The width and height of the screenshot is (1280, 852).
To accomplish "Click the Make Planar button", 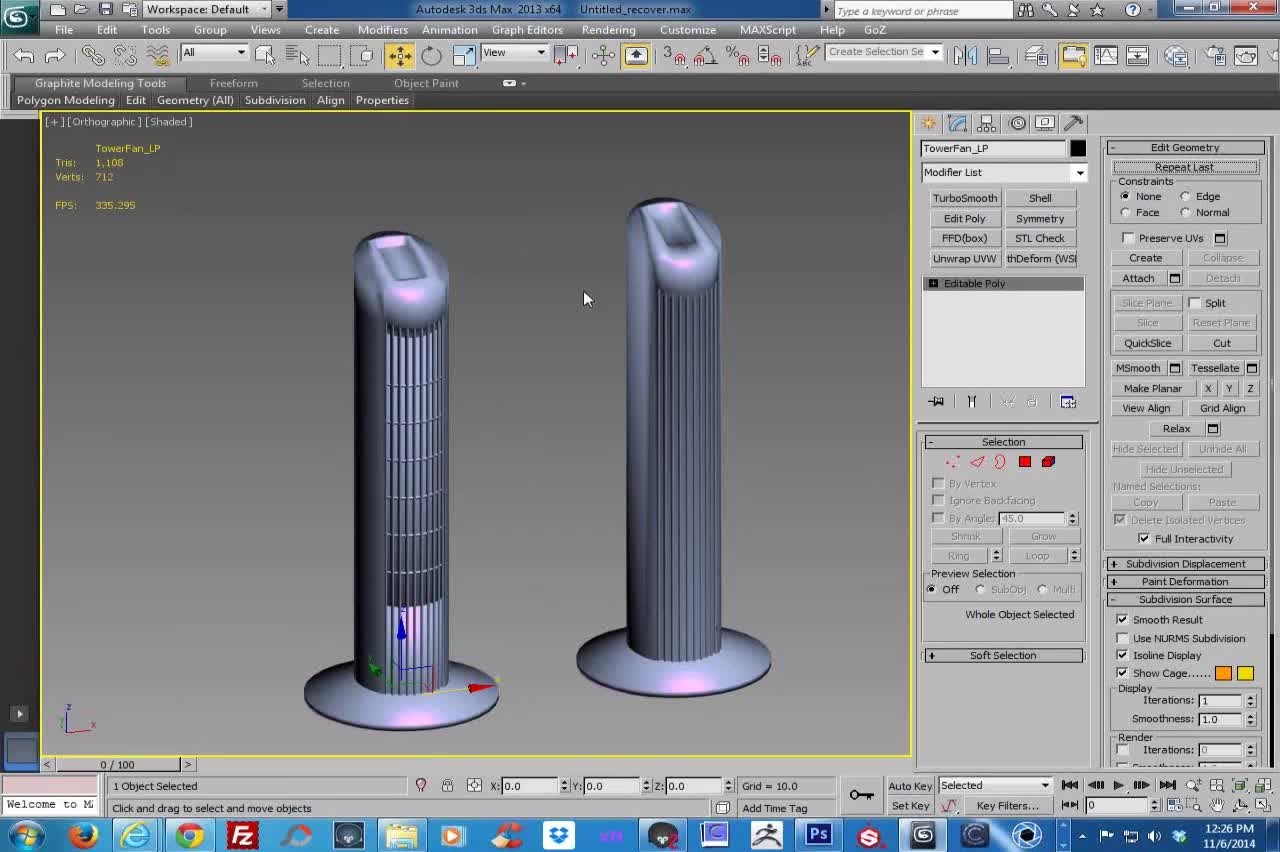I will tap(1153, 389).
